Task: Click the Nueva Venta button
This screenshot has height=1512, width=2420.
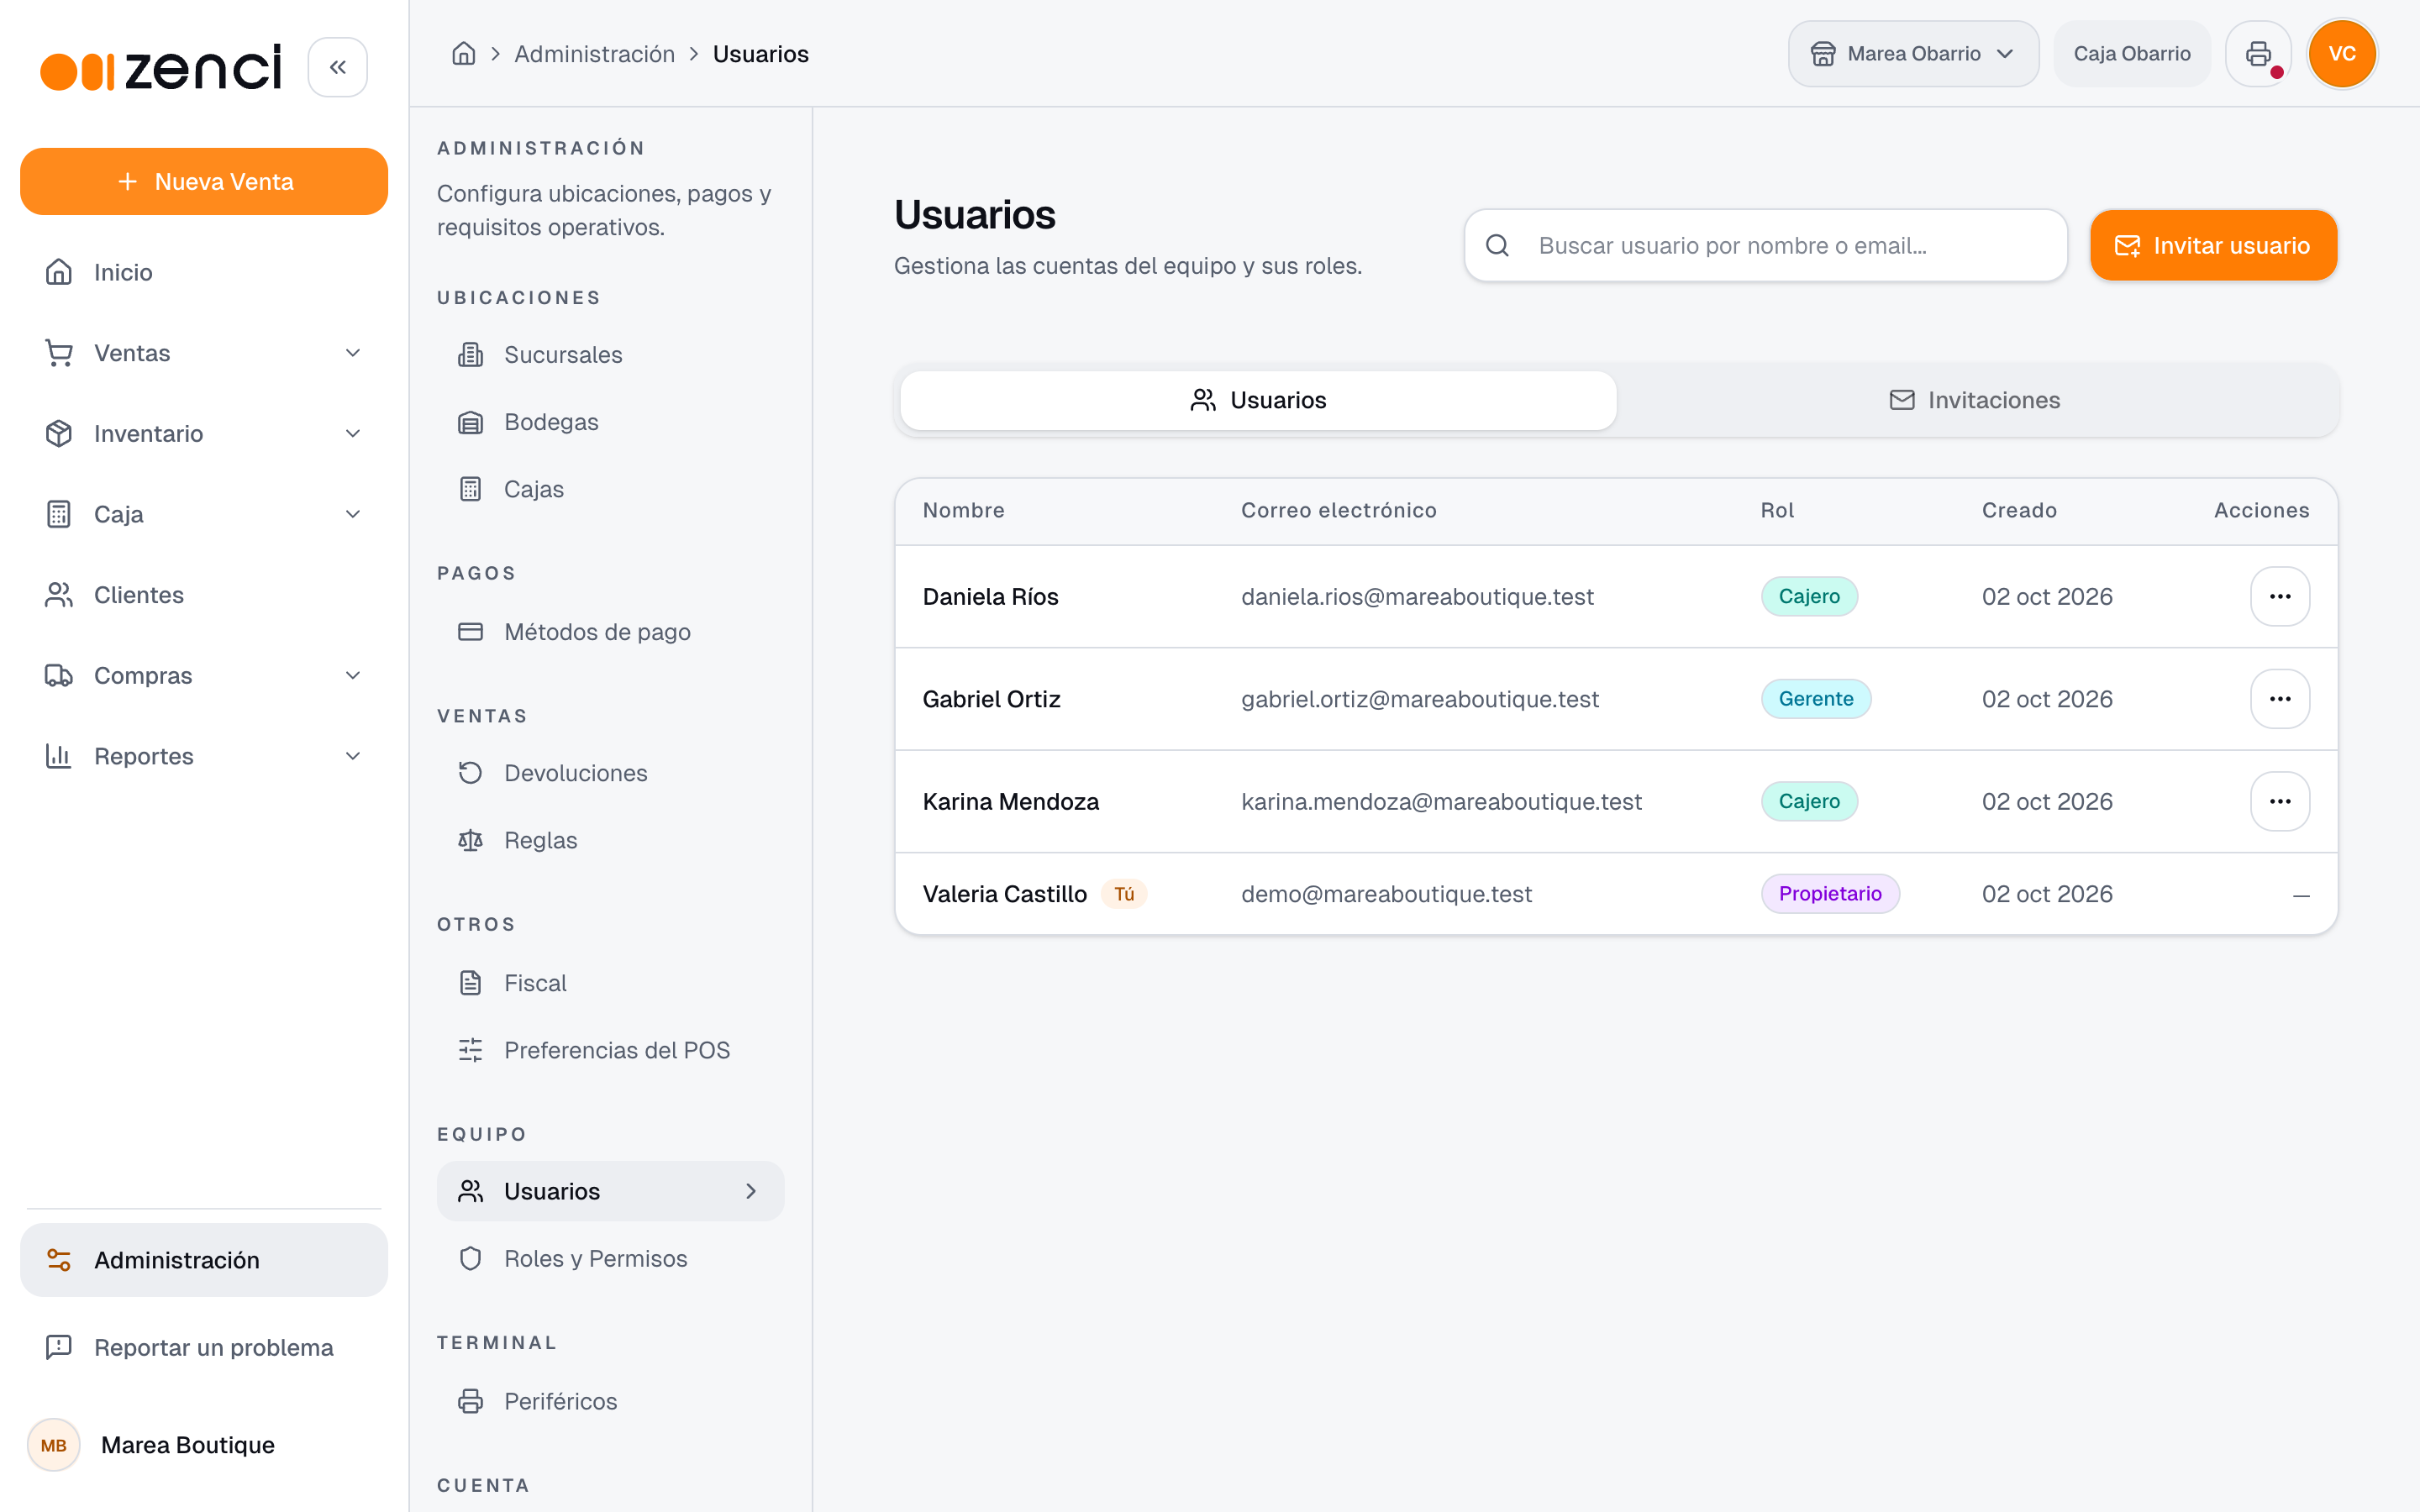Action: tap(203, 181)
